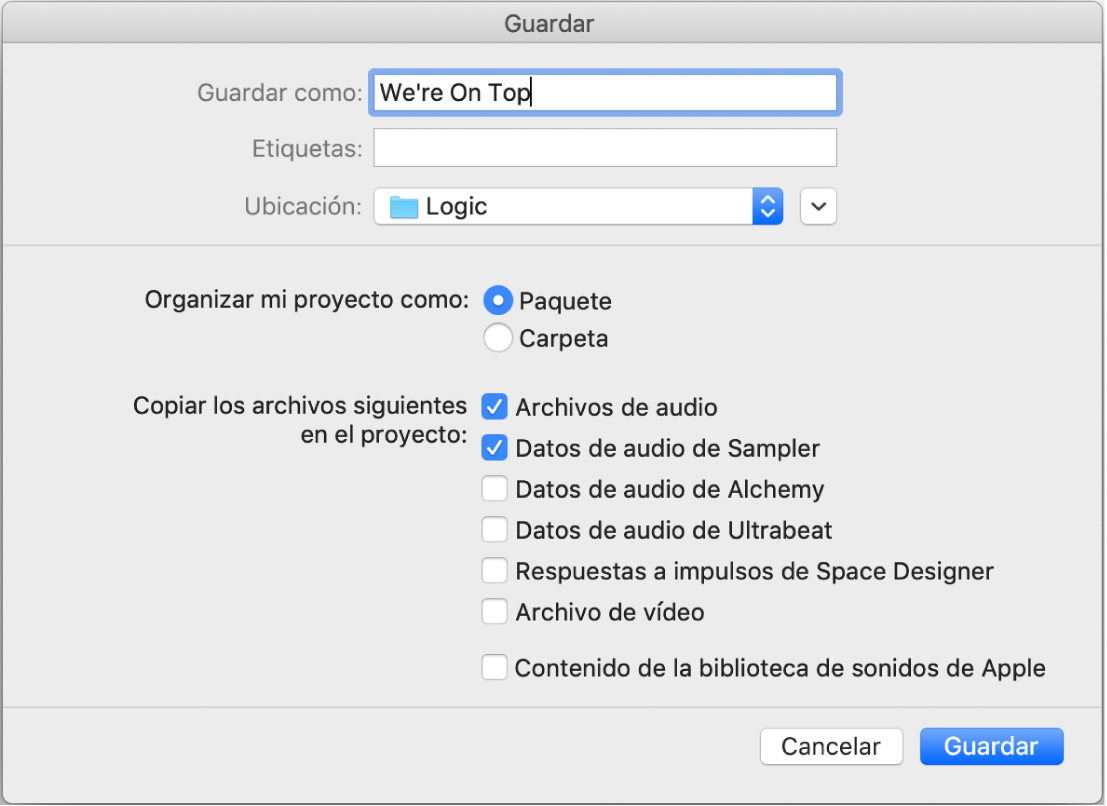This screenshot has height=806, width=1107.
Task: Click the Carpeta option label text
Action: point(563,339)
